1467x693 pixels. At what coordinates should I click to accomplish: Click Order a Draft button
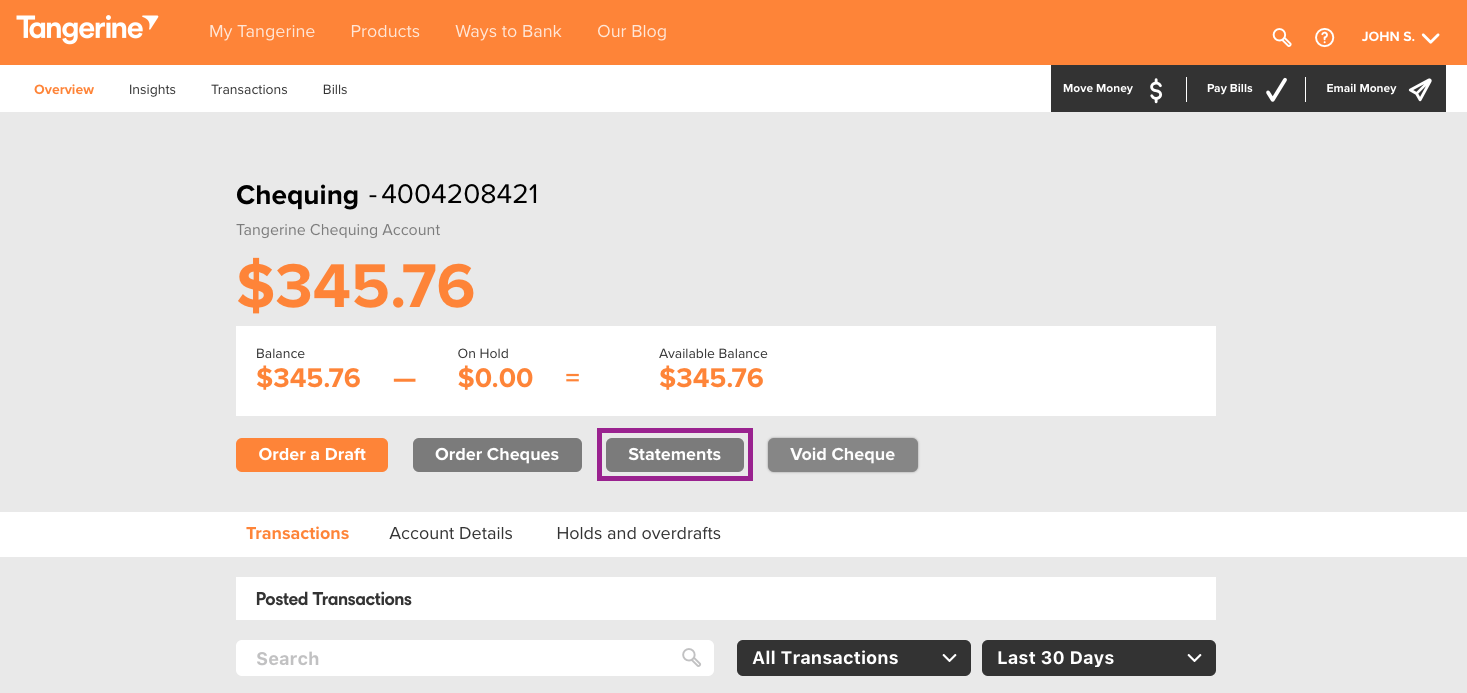pyautogui.click(x=312, y=454)
